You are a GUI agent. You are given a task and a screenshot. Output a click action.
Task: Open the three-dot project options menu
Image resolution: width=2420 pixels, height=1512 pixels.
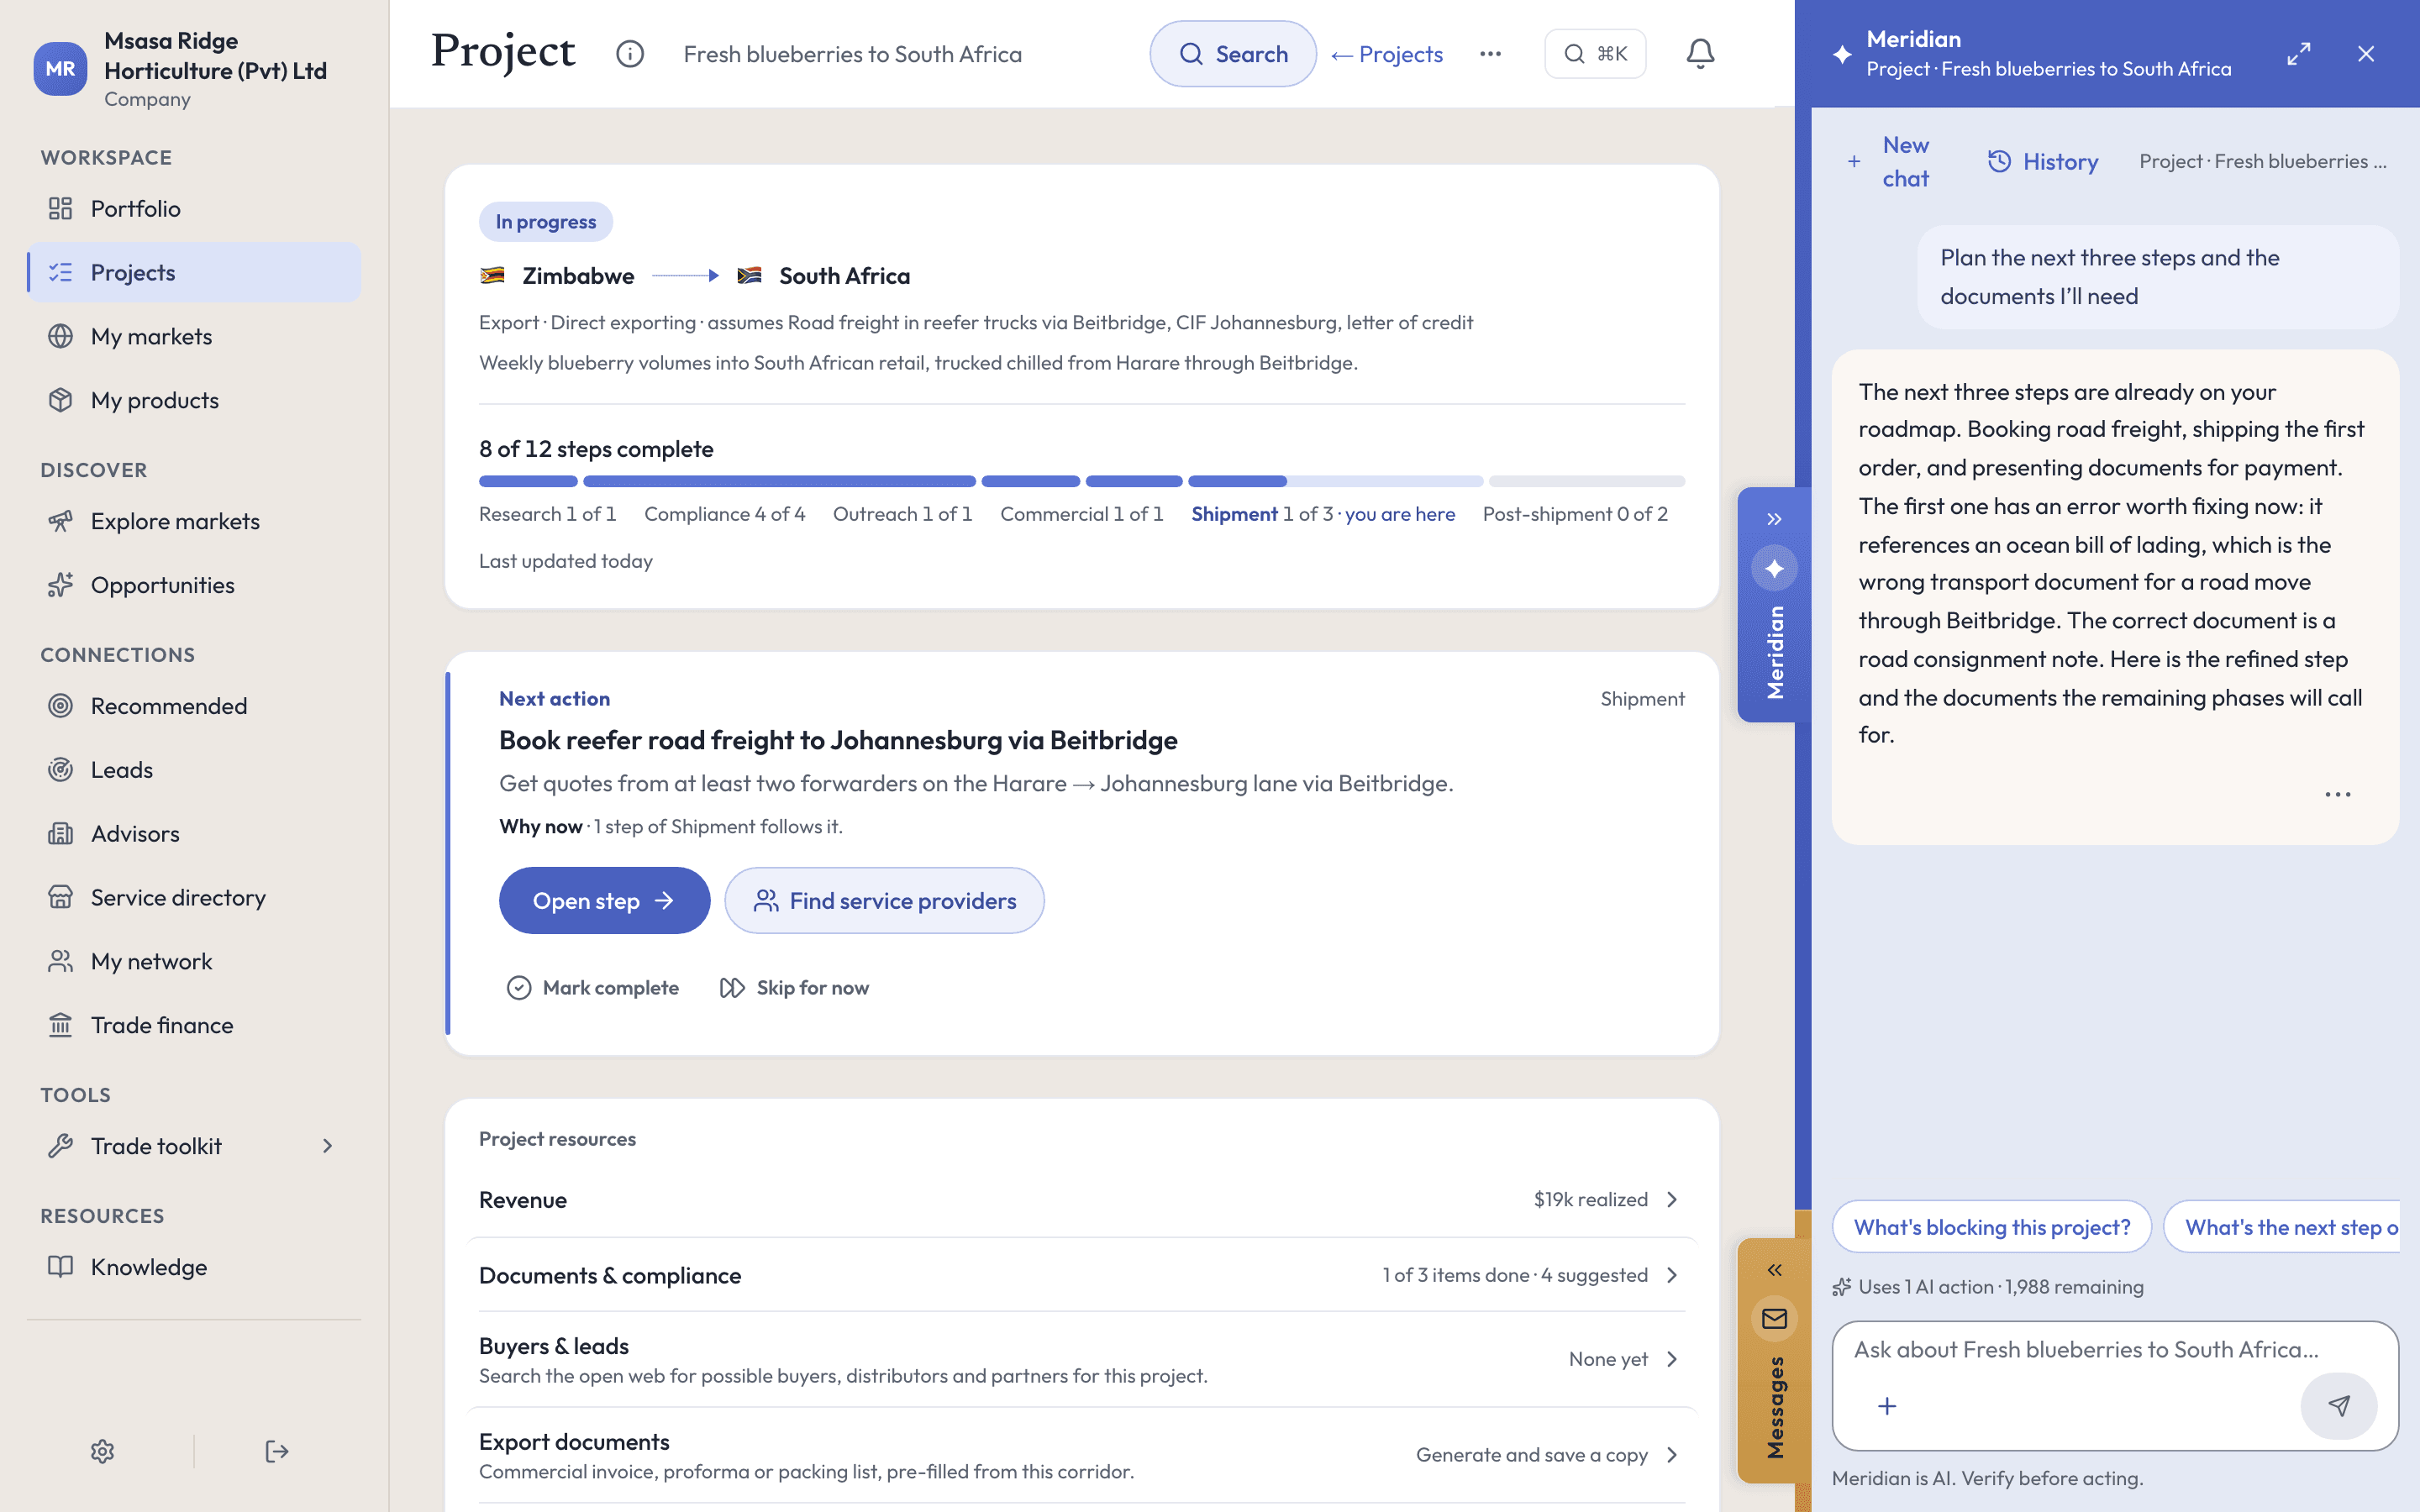(1490, 54)
